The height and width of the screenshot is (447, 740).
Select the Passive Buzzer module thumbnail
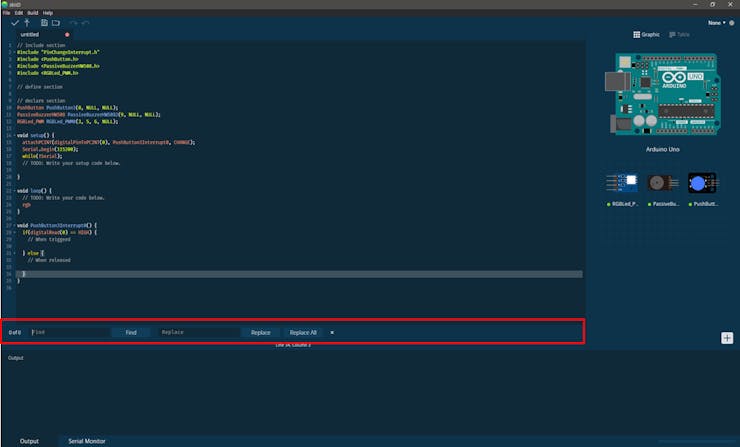pyautogui.click(x=662, y=183)
